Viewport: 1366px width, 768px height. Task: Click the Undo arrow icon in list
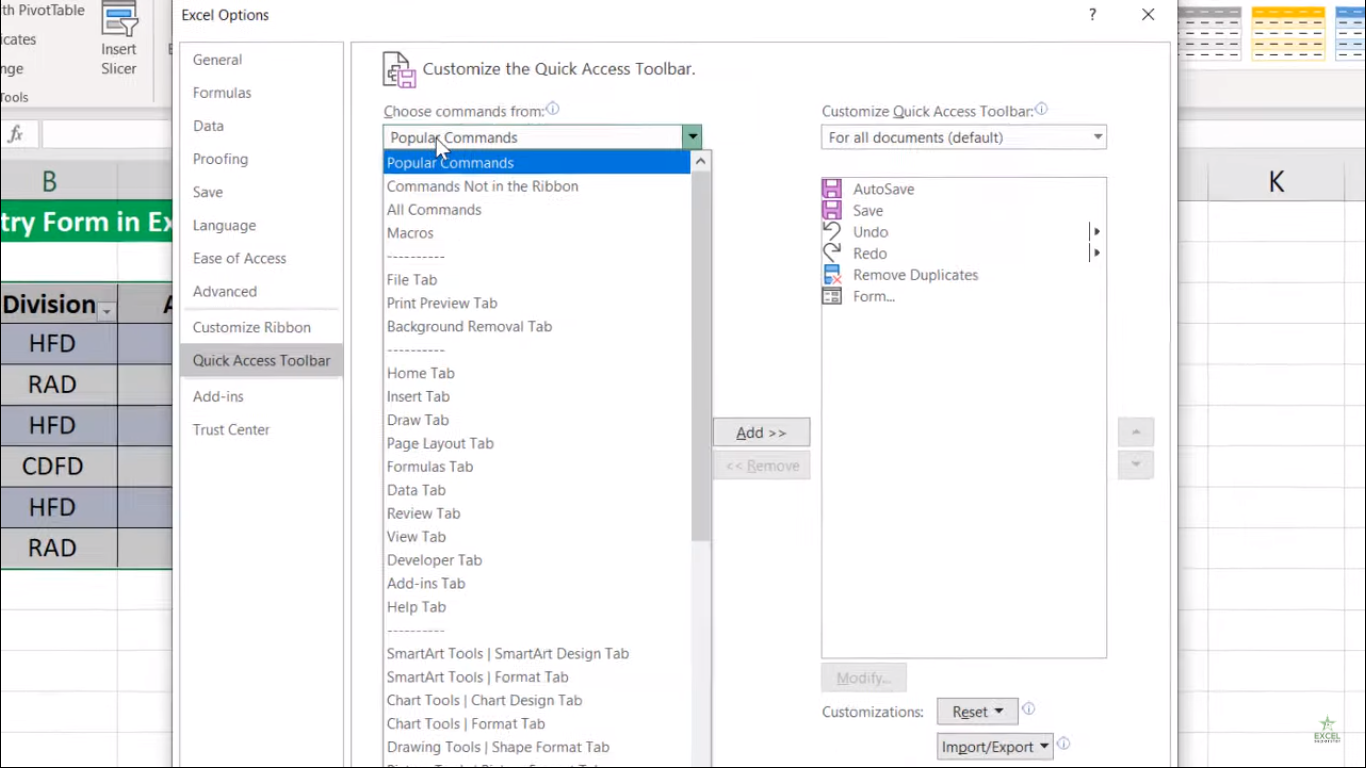(832, 232)
